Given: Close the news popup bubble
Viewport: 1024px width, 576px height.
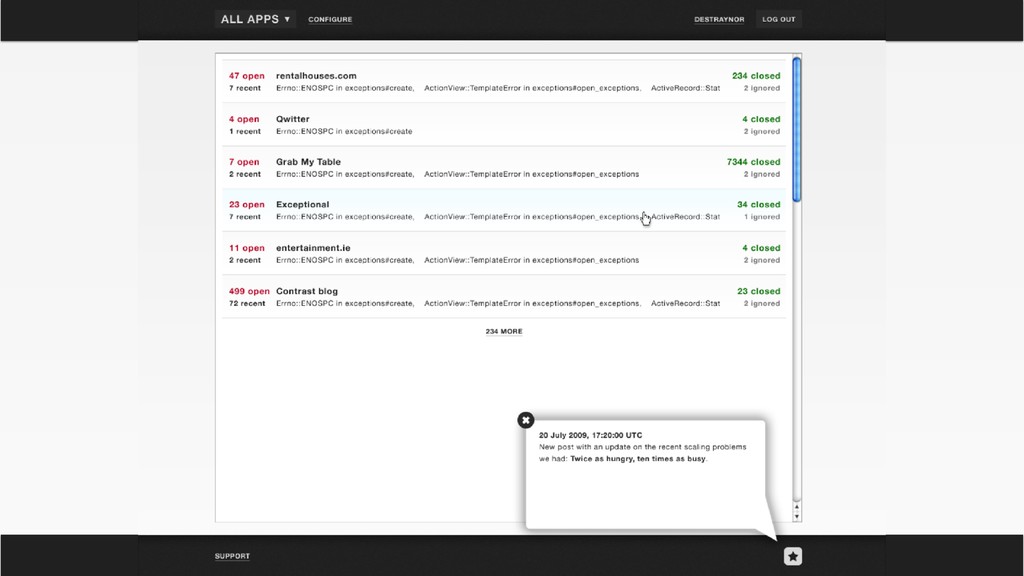Looking at the screenshot, I should coord(526,420).
